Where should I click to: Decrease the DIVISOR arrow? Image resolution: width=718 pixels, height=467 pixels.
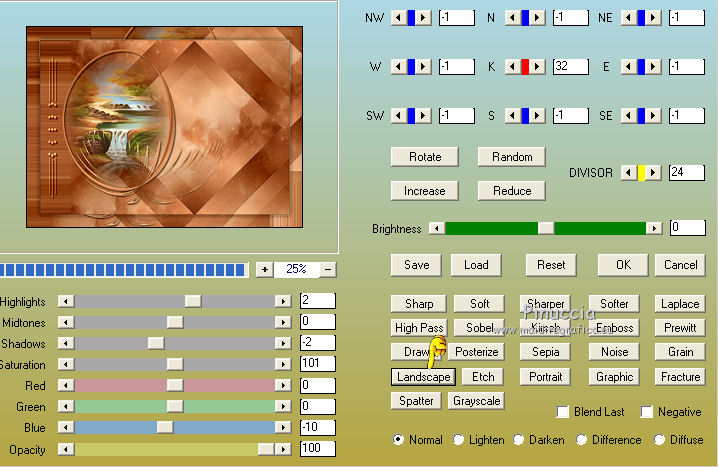629,173
